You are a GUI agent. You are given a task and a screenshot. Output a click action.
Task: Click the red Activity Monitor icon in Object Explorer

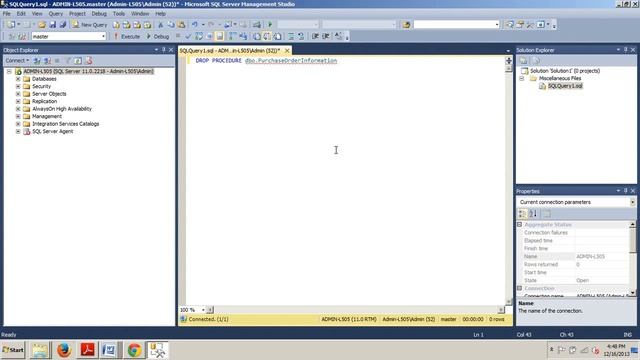[x=89, y=60]
